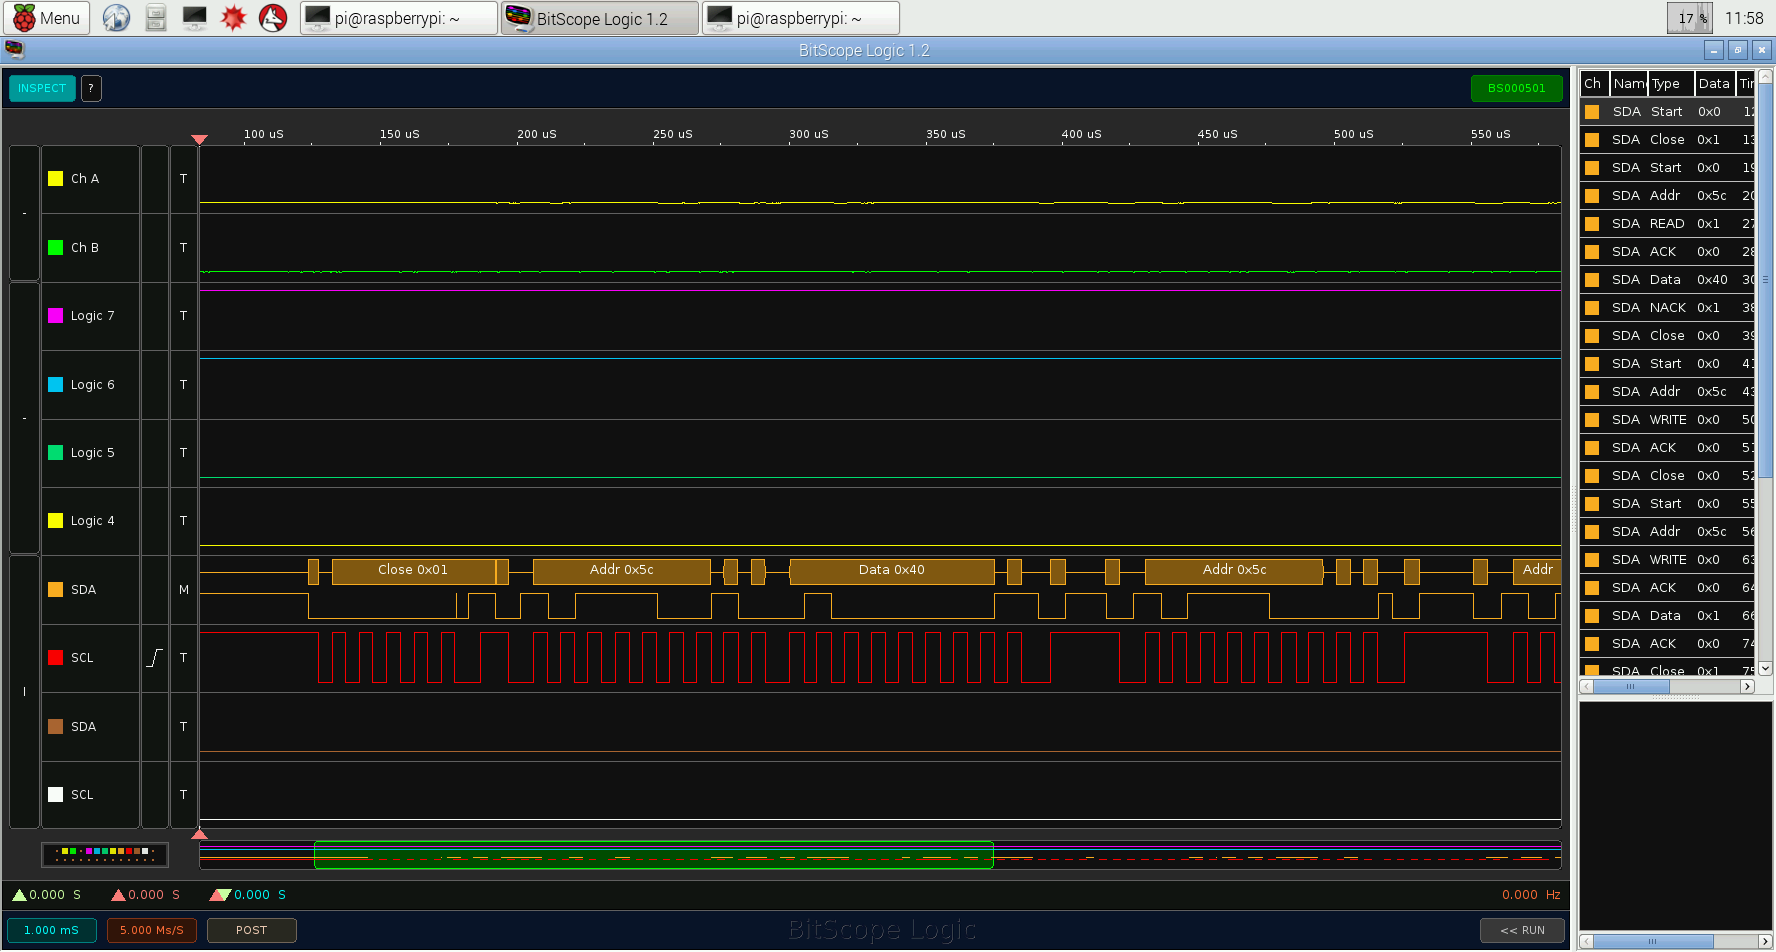The image size is (1776, 952).
Task: Click the SCL trigger edge icon
Action: (x=154, y=657)
